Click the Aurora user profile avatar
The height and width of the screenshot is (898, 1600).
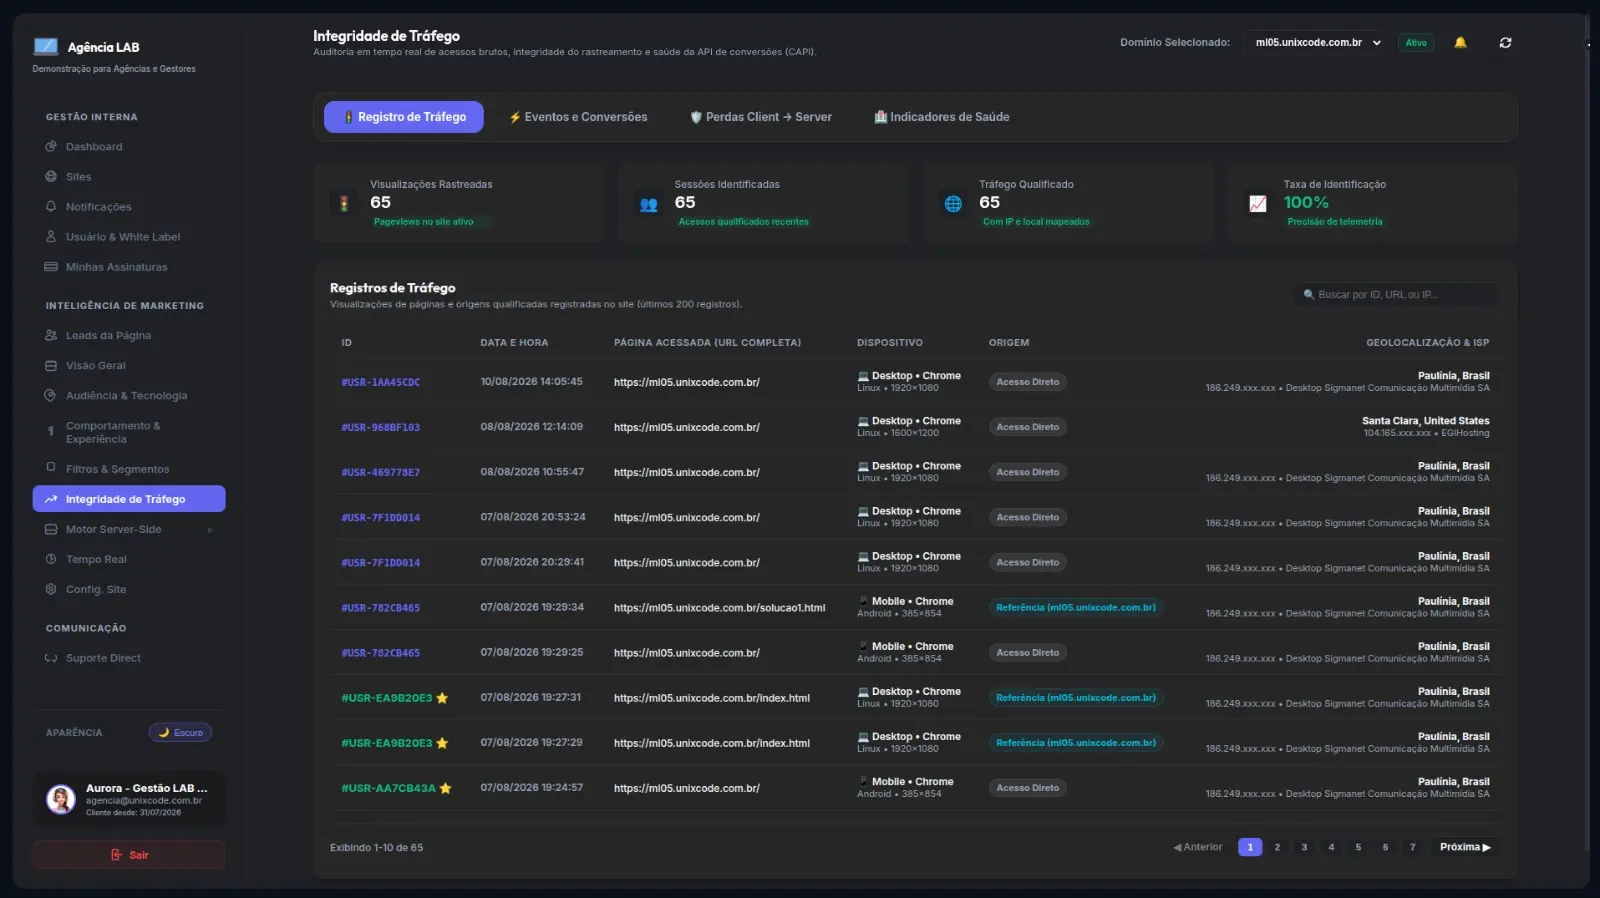61,800
